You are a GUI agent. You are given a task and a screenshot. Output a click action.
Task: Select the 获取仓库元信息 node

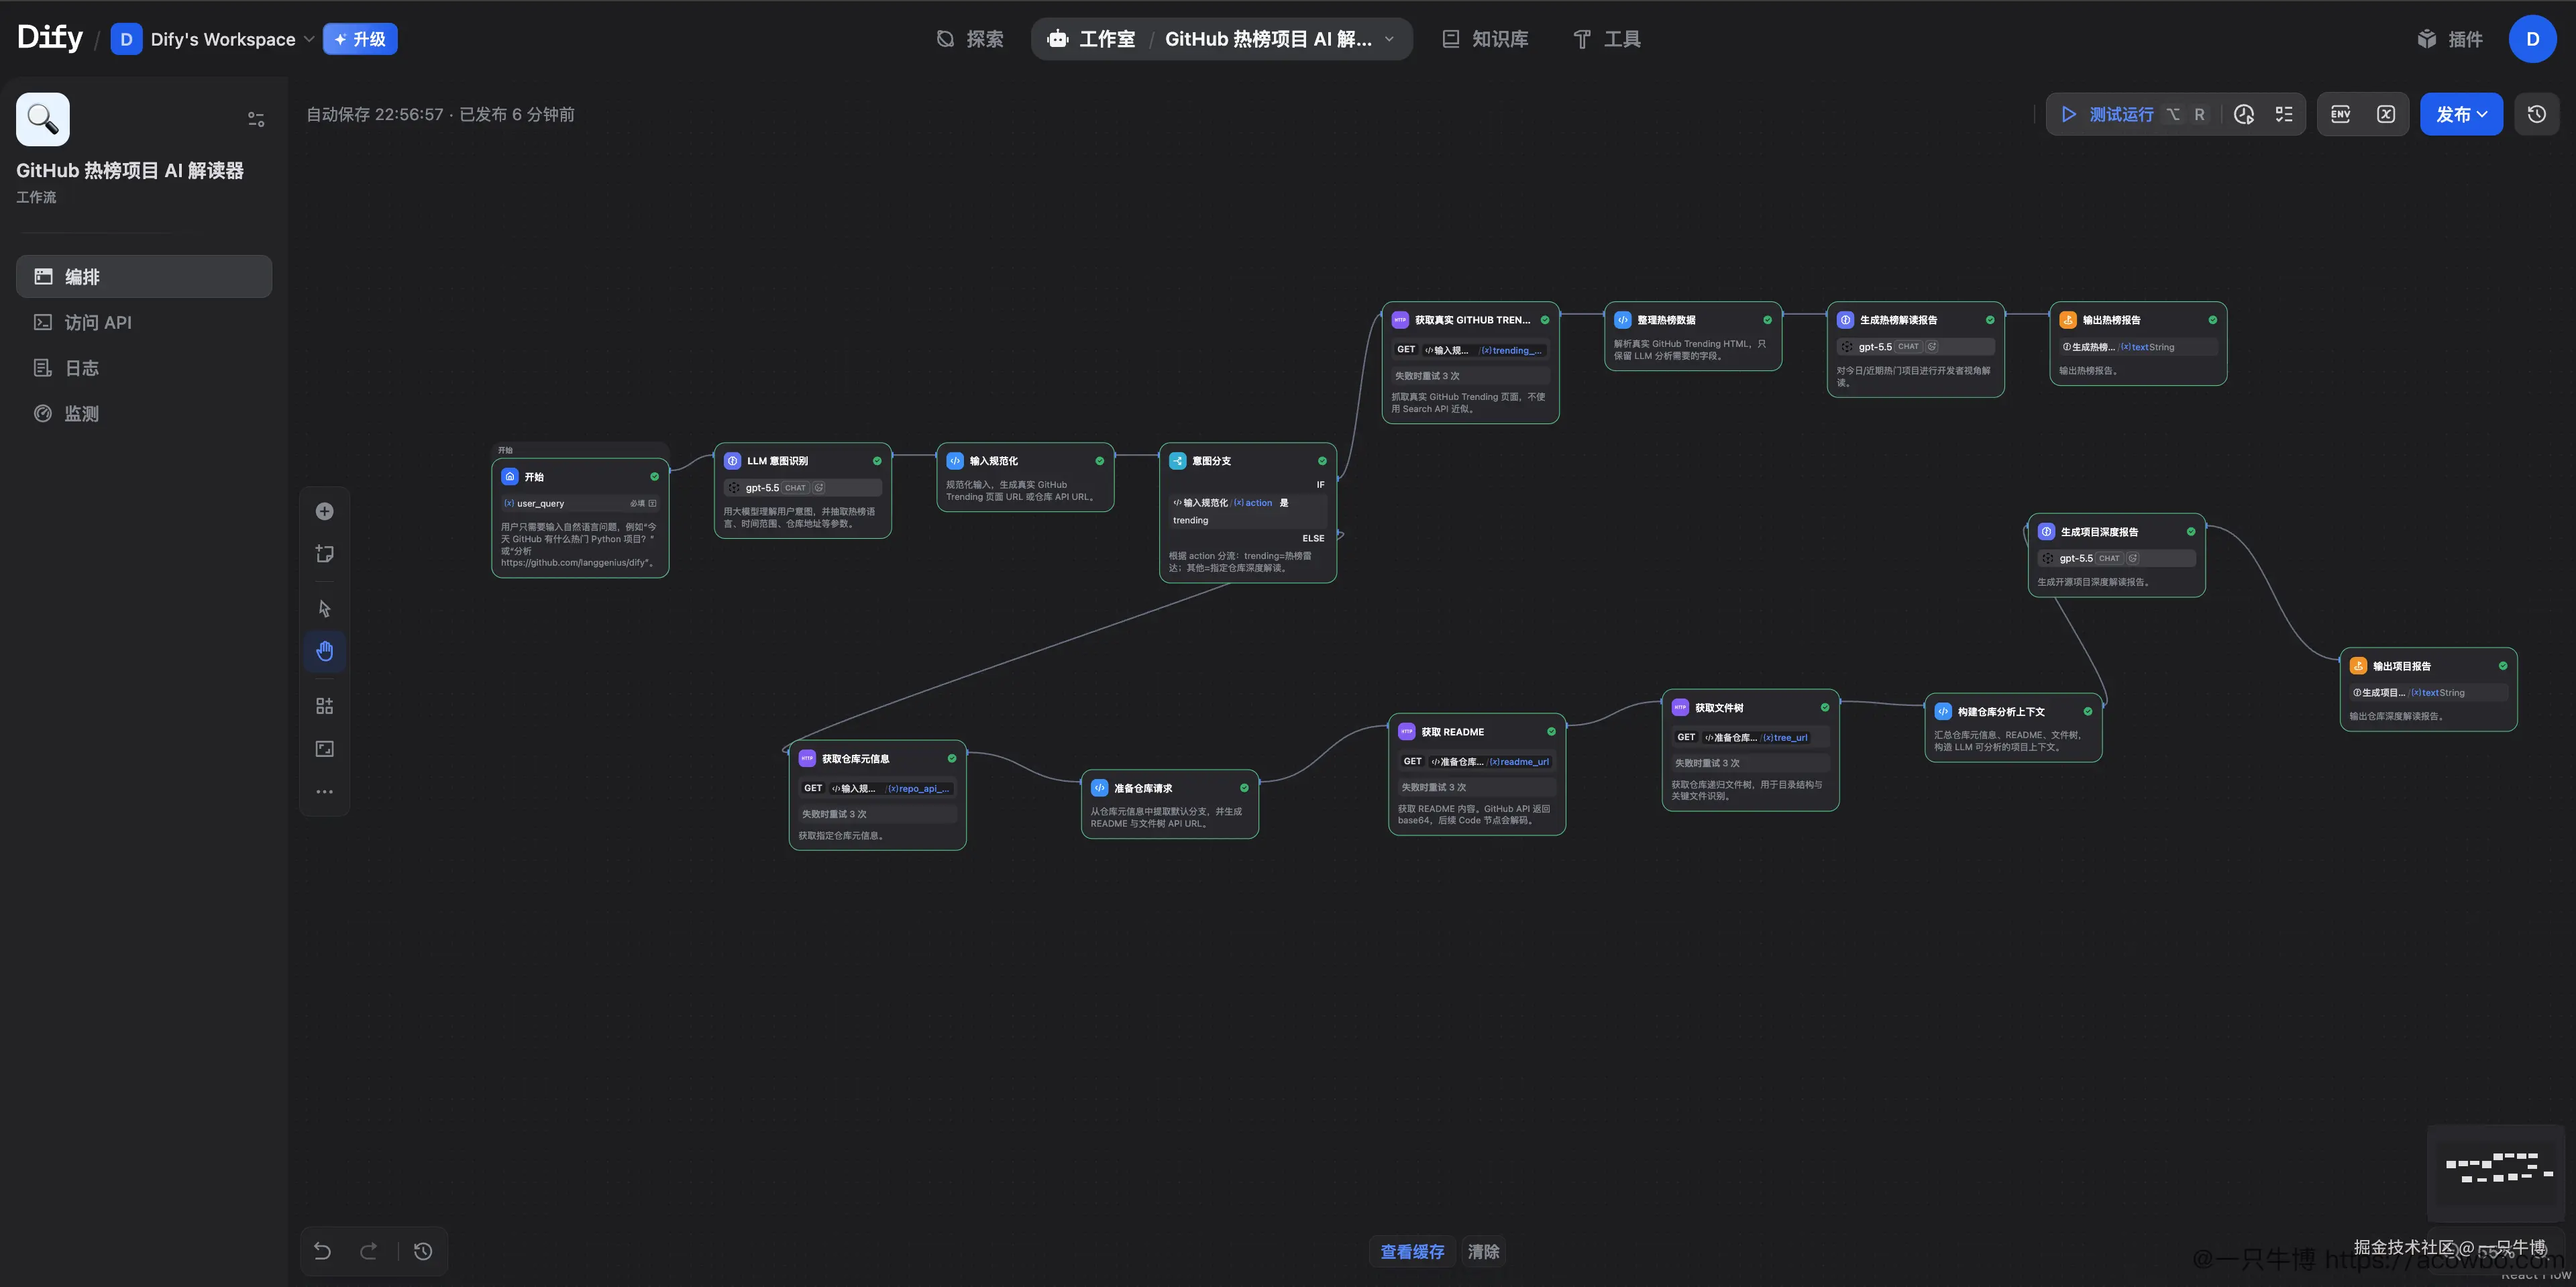click(877, 795)
